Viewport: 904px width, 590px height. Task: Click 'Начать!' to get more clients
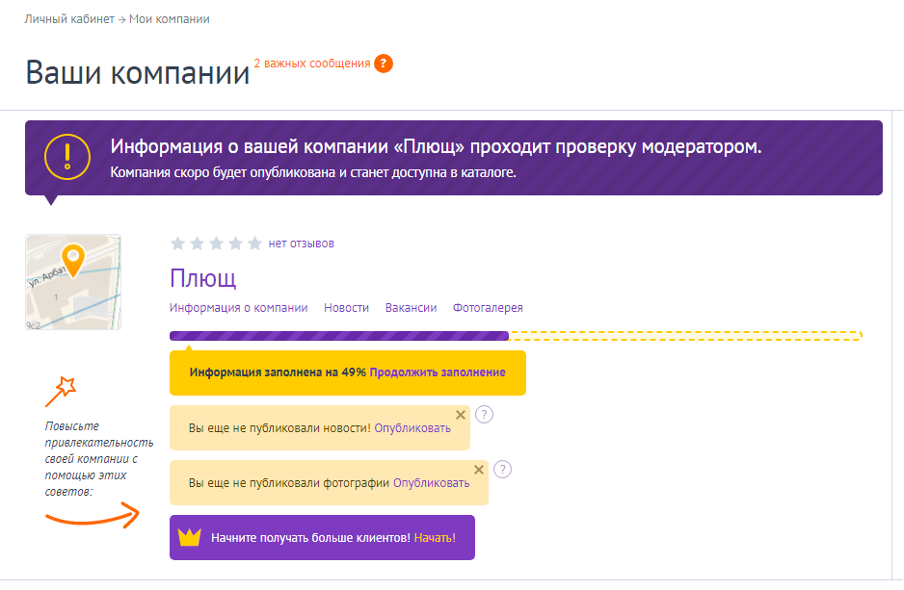pyautogui.click(x=434, y=538)
